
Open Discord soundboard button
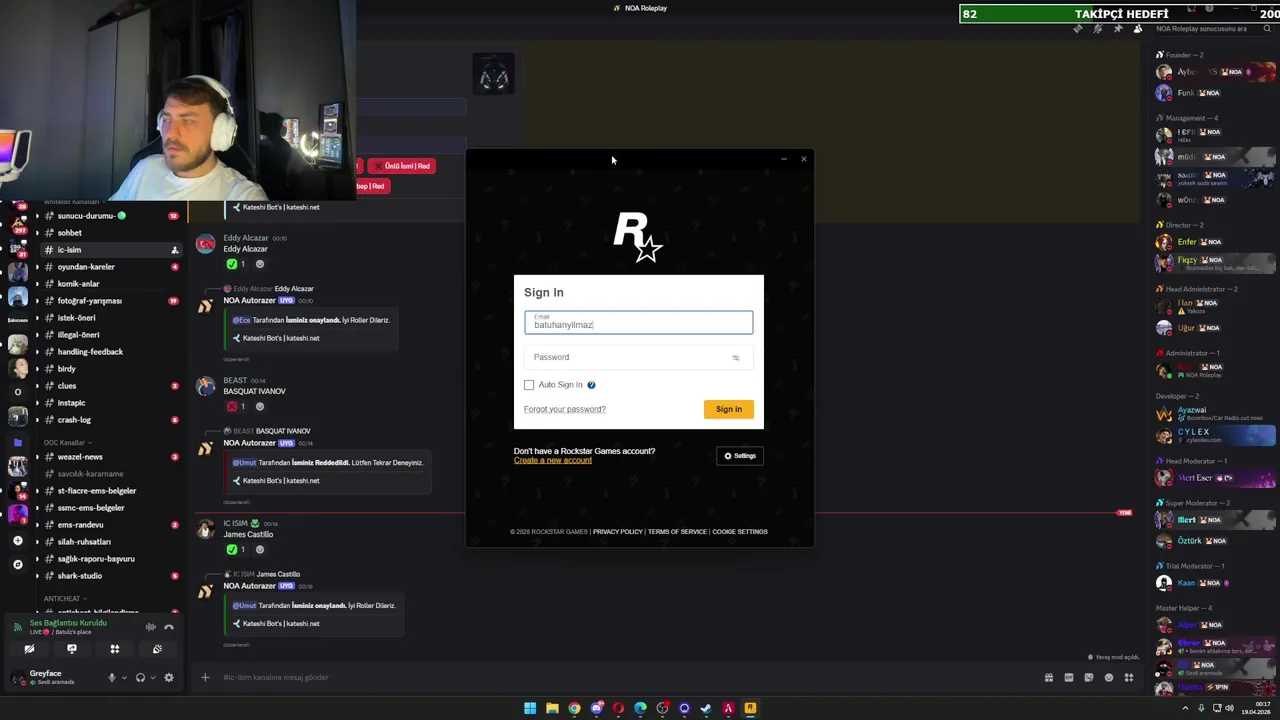(x=157, y=649)
